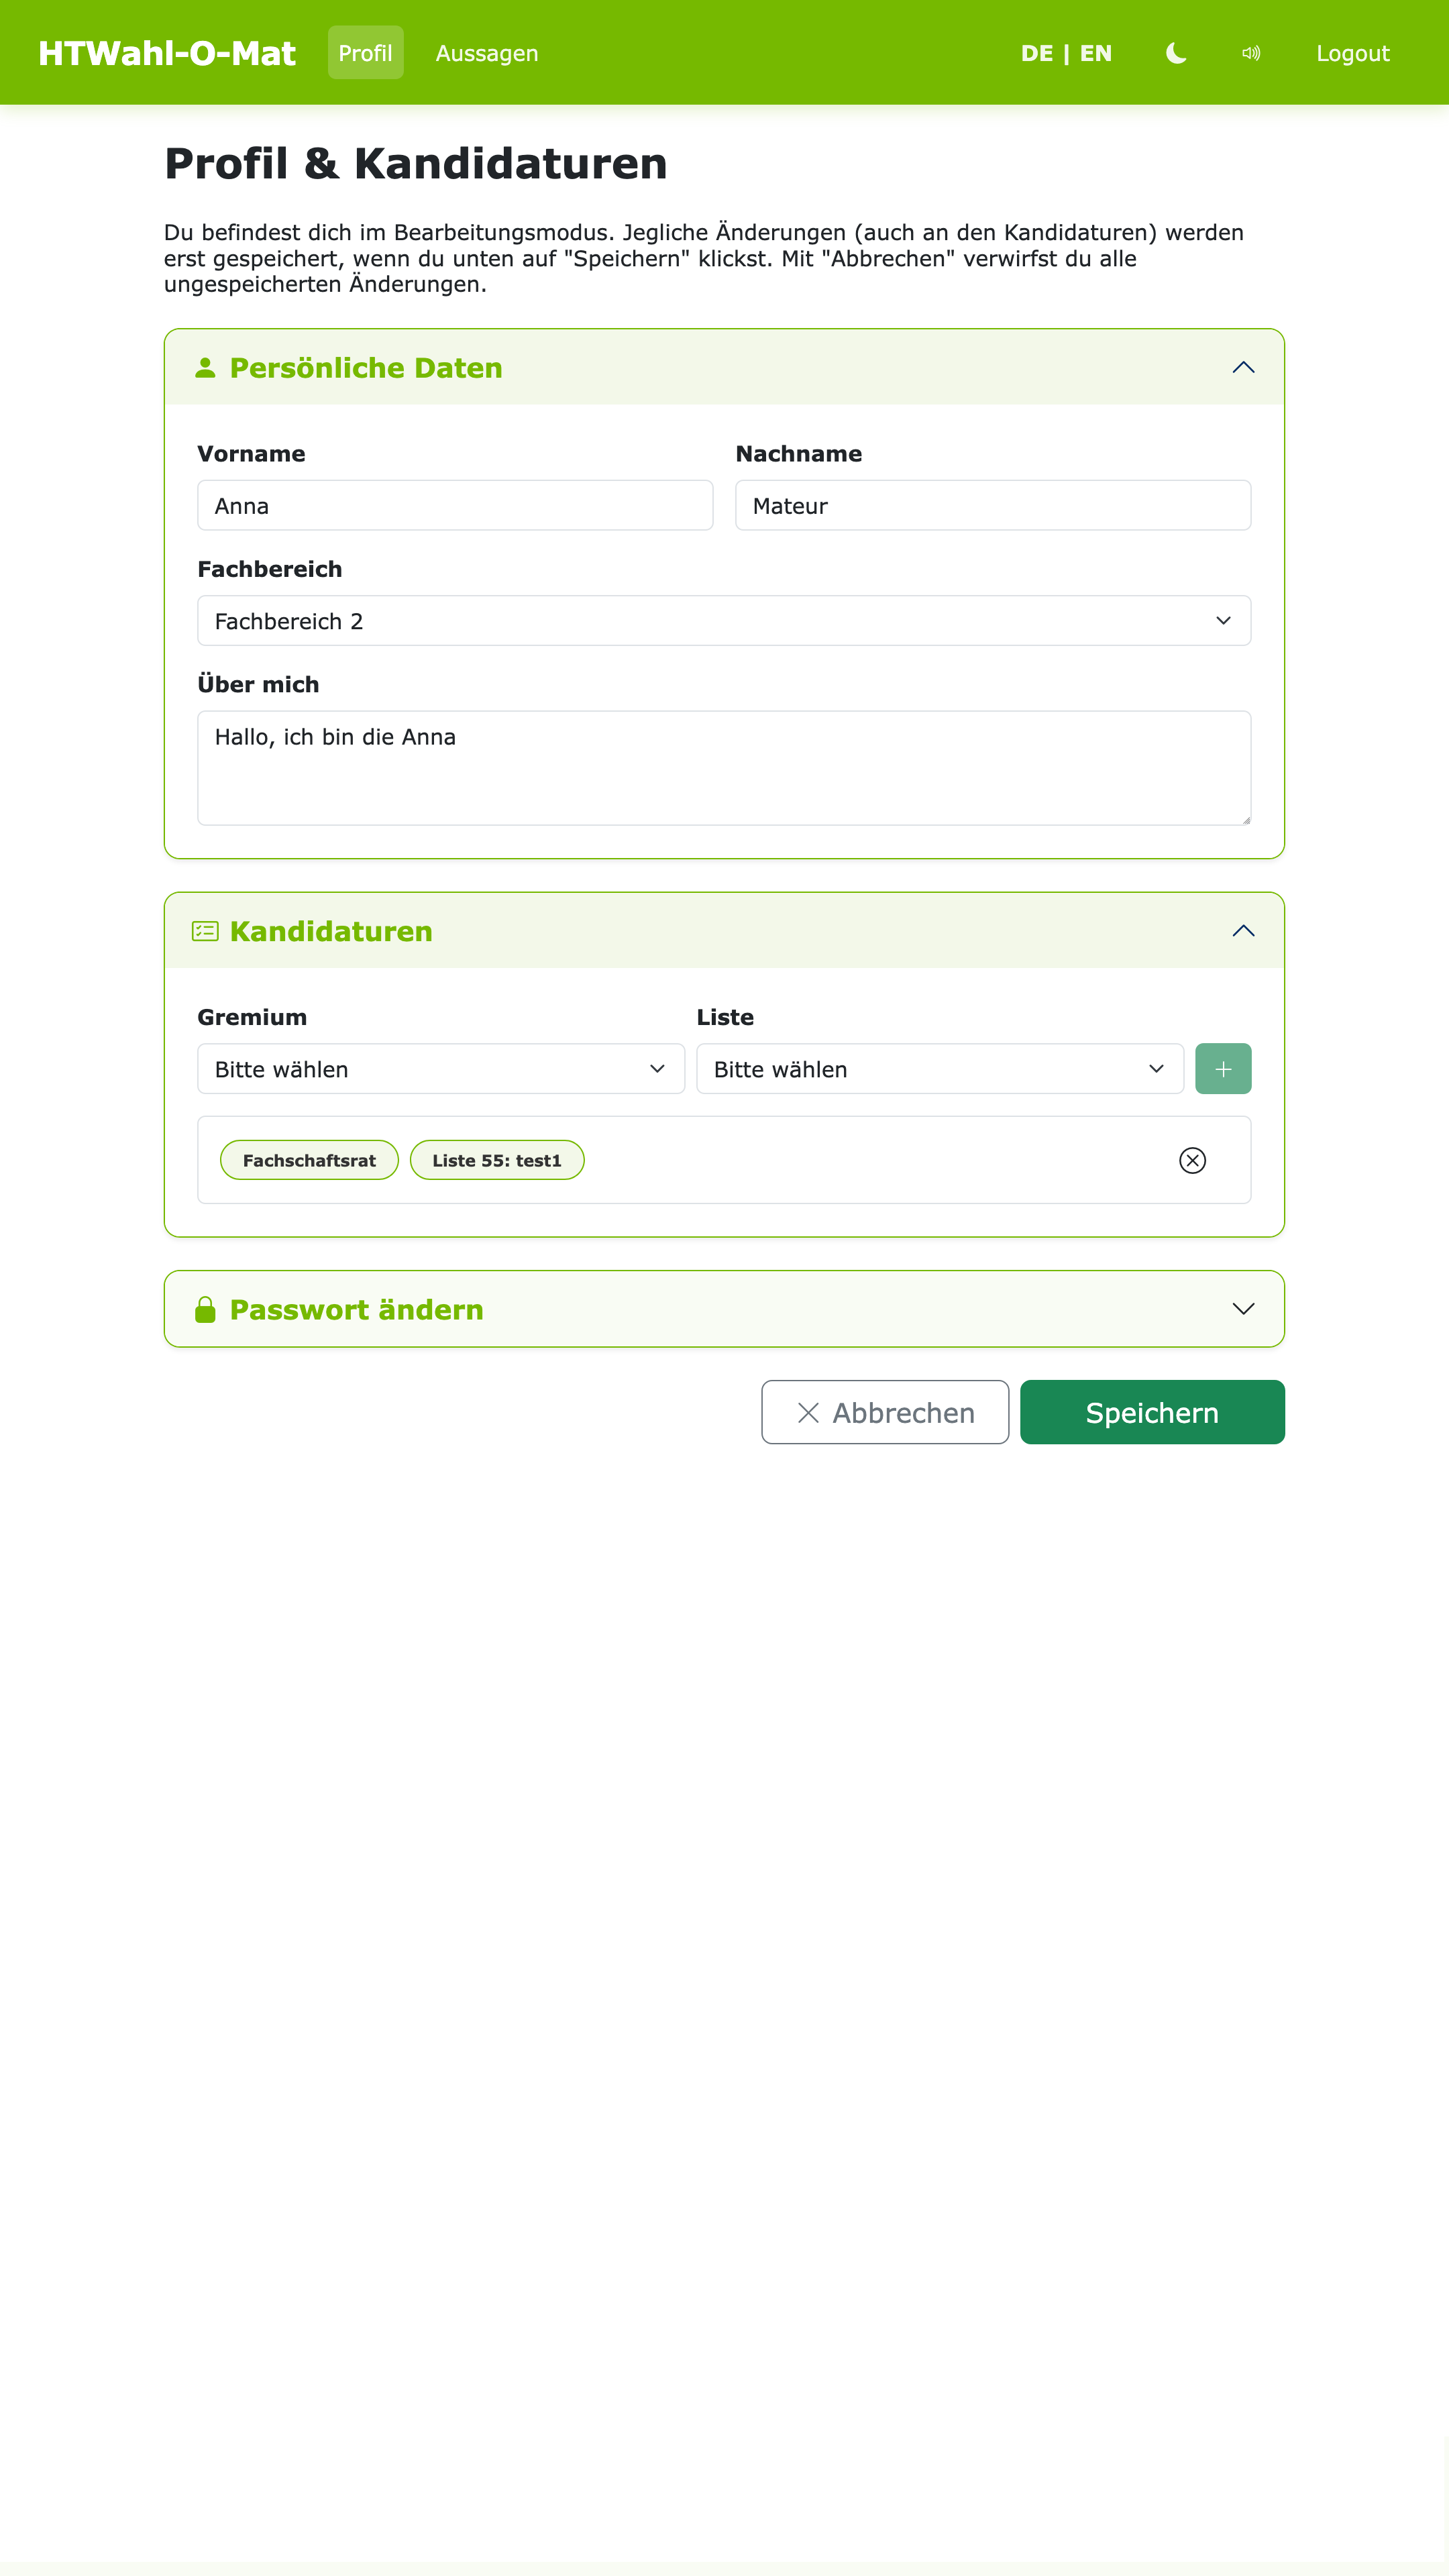Open the Fachbereich dropdown
The height and width of the screenshot is (2576, 1449).
(724, 620)
